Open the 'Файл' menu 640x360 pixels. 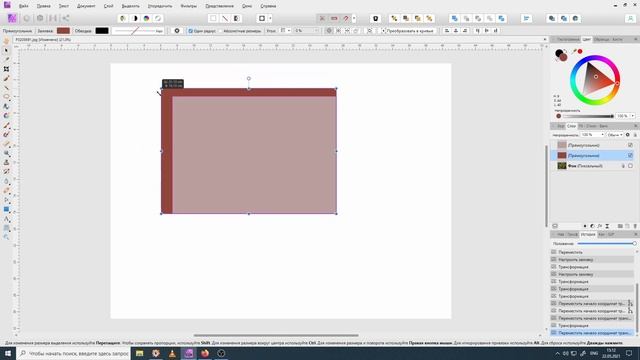(x=24, y=6)
